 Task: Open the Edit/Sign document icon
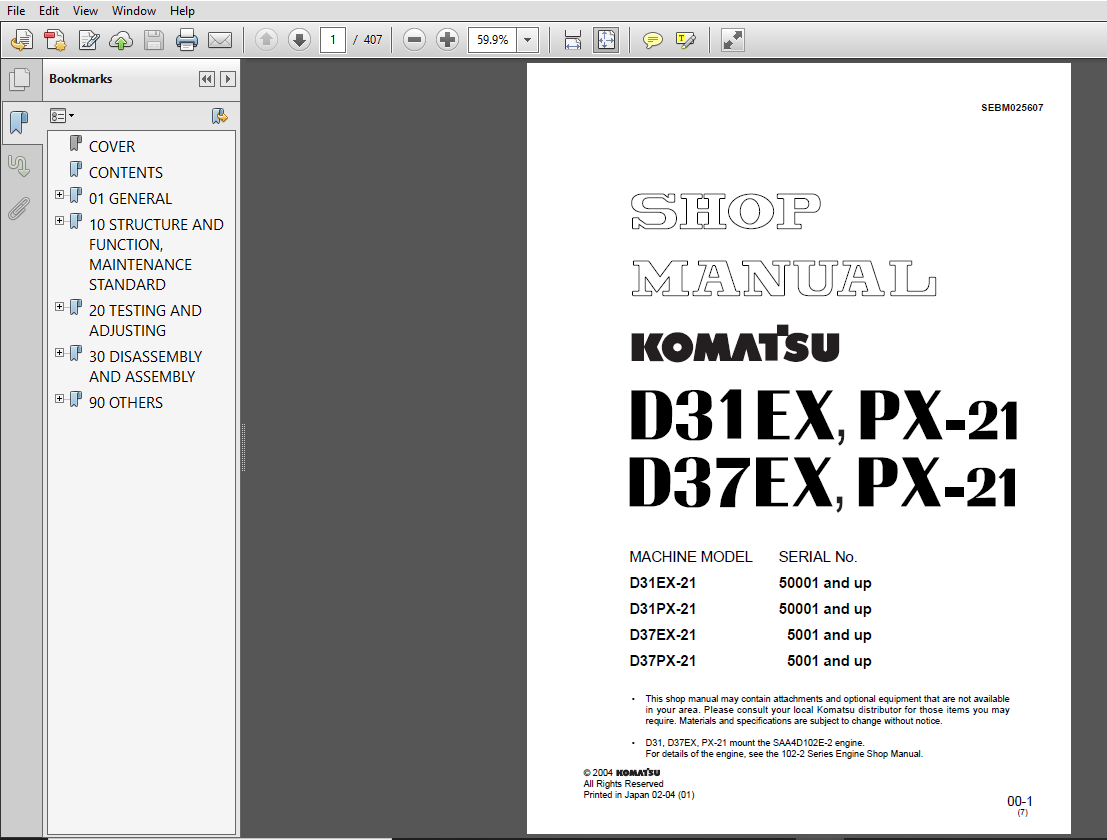(x=88, y=40)
